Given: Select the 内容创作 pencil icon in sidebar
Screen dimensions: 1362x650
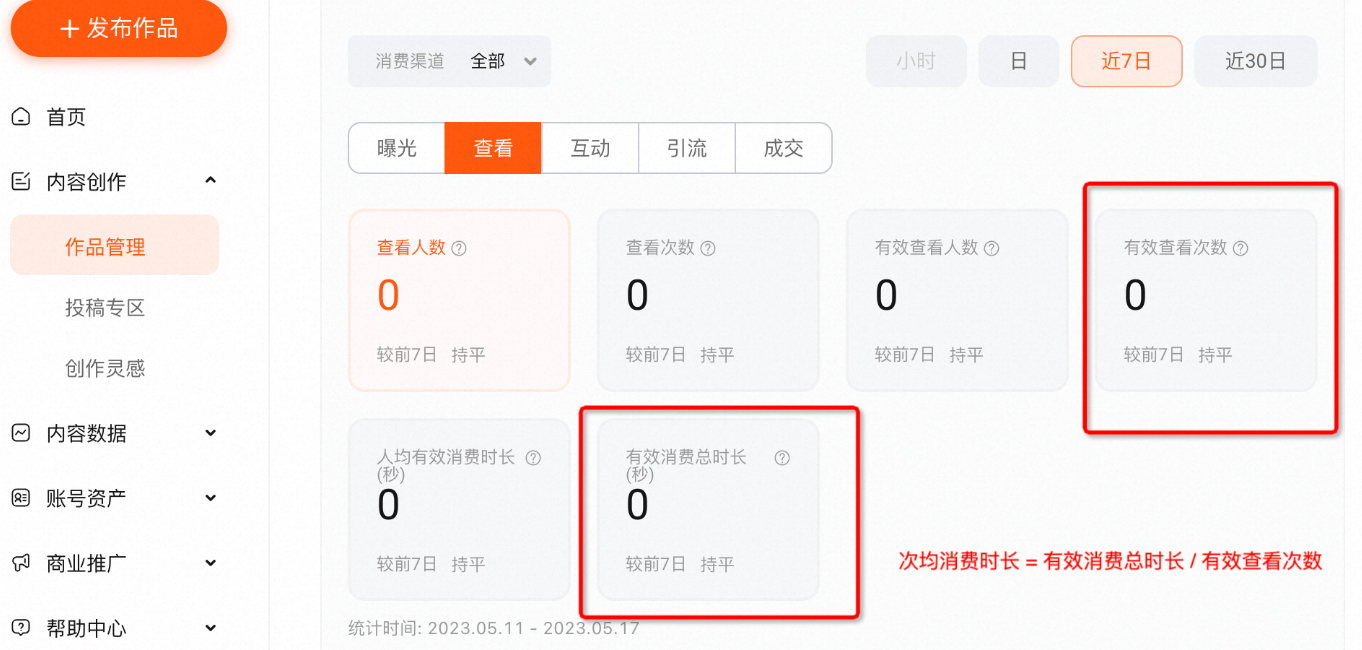Looking at the screenshot, I should (x=22, y=180).
